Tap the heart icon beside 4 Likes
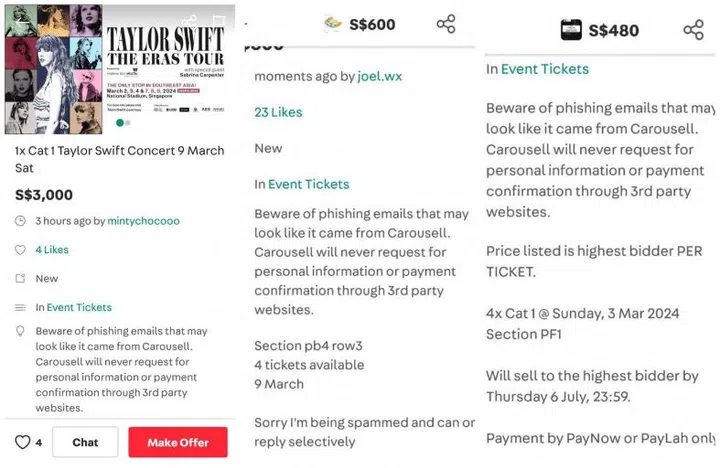The width and height of the screenshot is (720, 468). pos(20,250)
